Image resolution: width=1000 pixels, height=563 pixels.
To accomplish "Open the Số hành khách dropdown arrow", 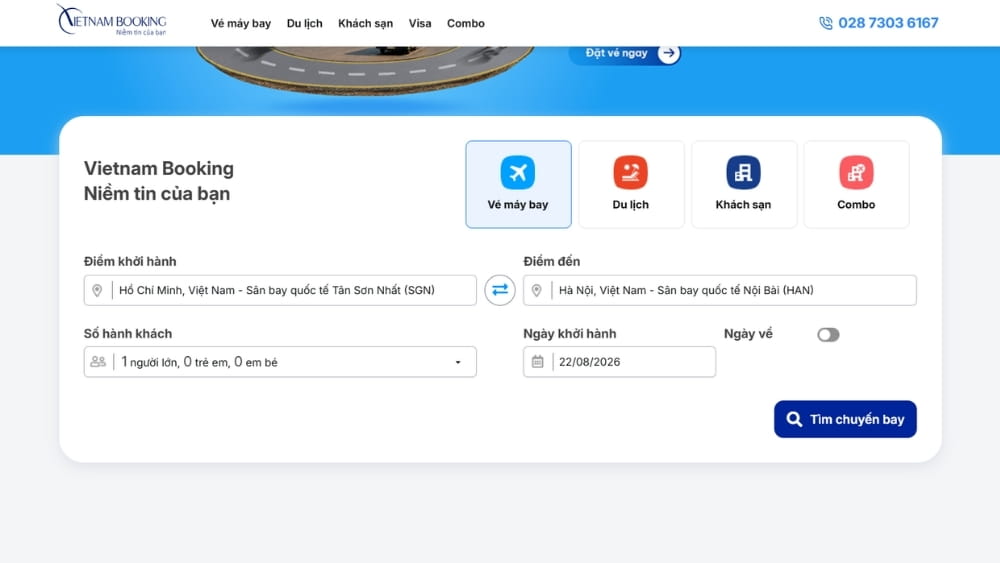I will coord(458,362).
